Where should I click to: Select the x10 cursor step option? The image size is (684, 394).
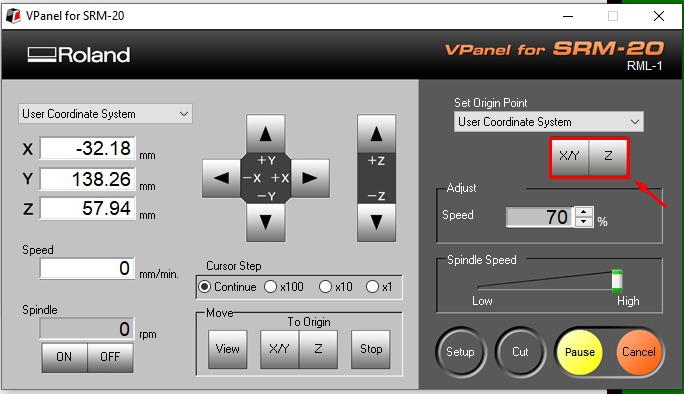pyautogui.click(x=335, y=287)
